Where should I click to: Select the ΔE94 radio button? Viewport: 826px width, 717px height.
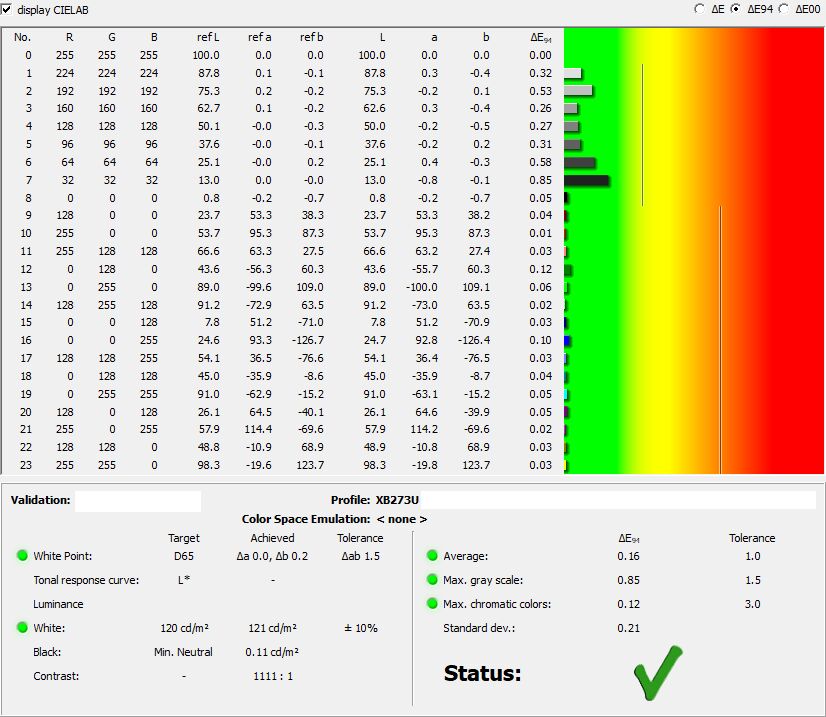(x=735, y=9)
